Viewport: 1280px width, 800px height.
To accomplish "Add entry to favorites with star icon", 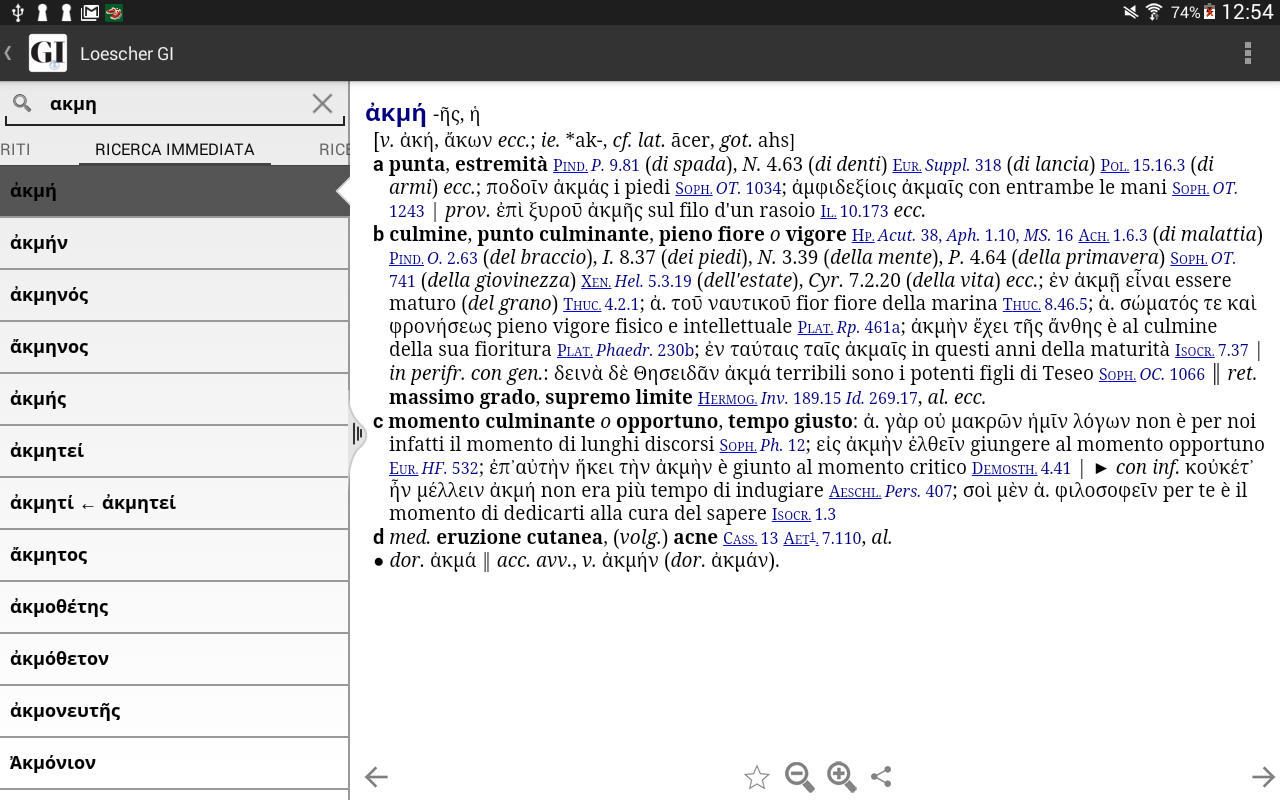I will [757, 777].
